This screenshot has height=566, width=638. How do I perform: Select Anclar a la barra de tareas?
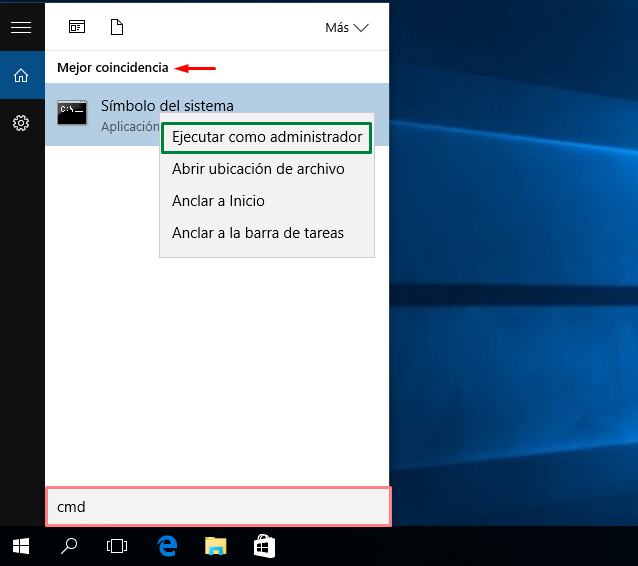[x=258, y=233]
